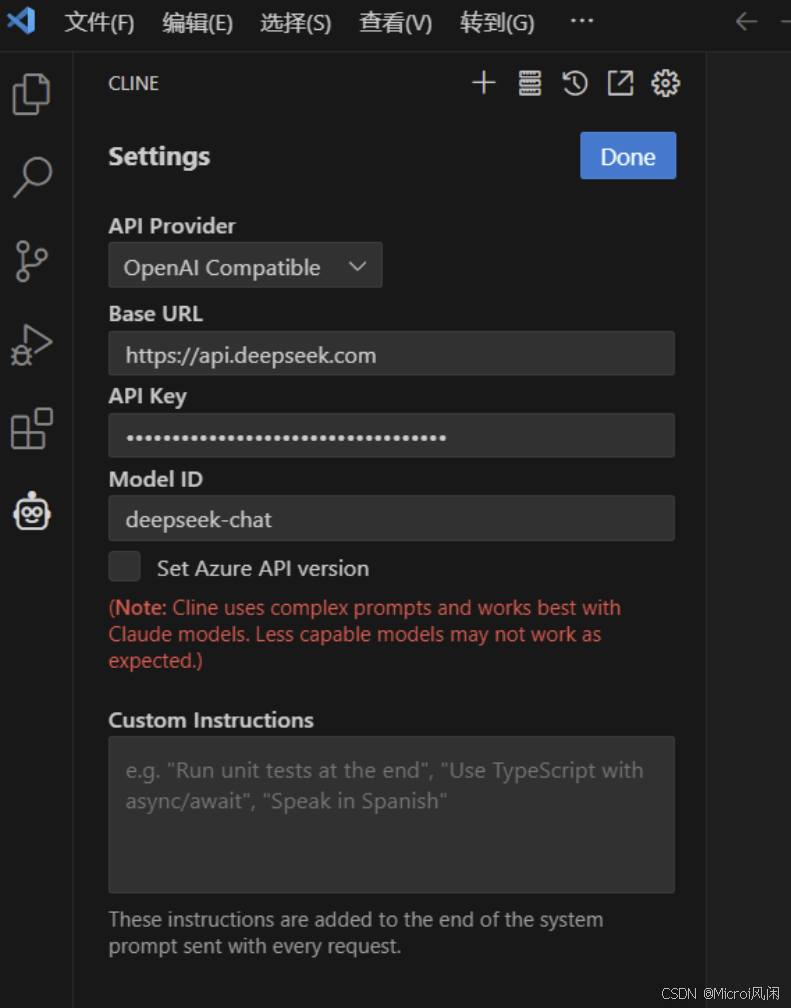Screen dimensions: 791x1008
Task: Start a new Cline task with plus icon
Action: tap(484, 83)
